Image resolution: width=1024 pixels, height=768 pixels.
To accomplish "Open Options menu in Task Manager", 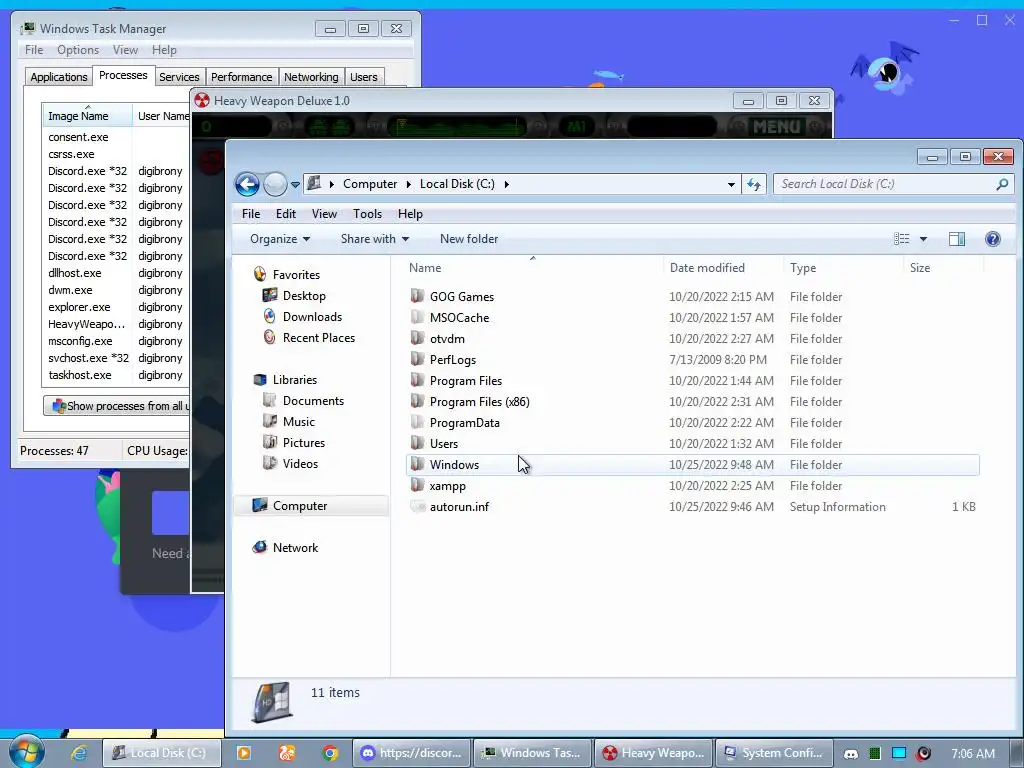I will coord(78,50).
